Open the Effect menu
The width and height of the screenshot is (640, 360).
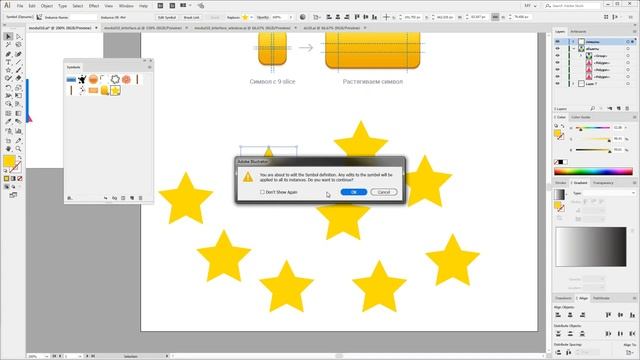click(94, 6)
